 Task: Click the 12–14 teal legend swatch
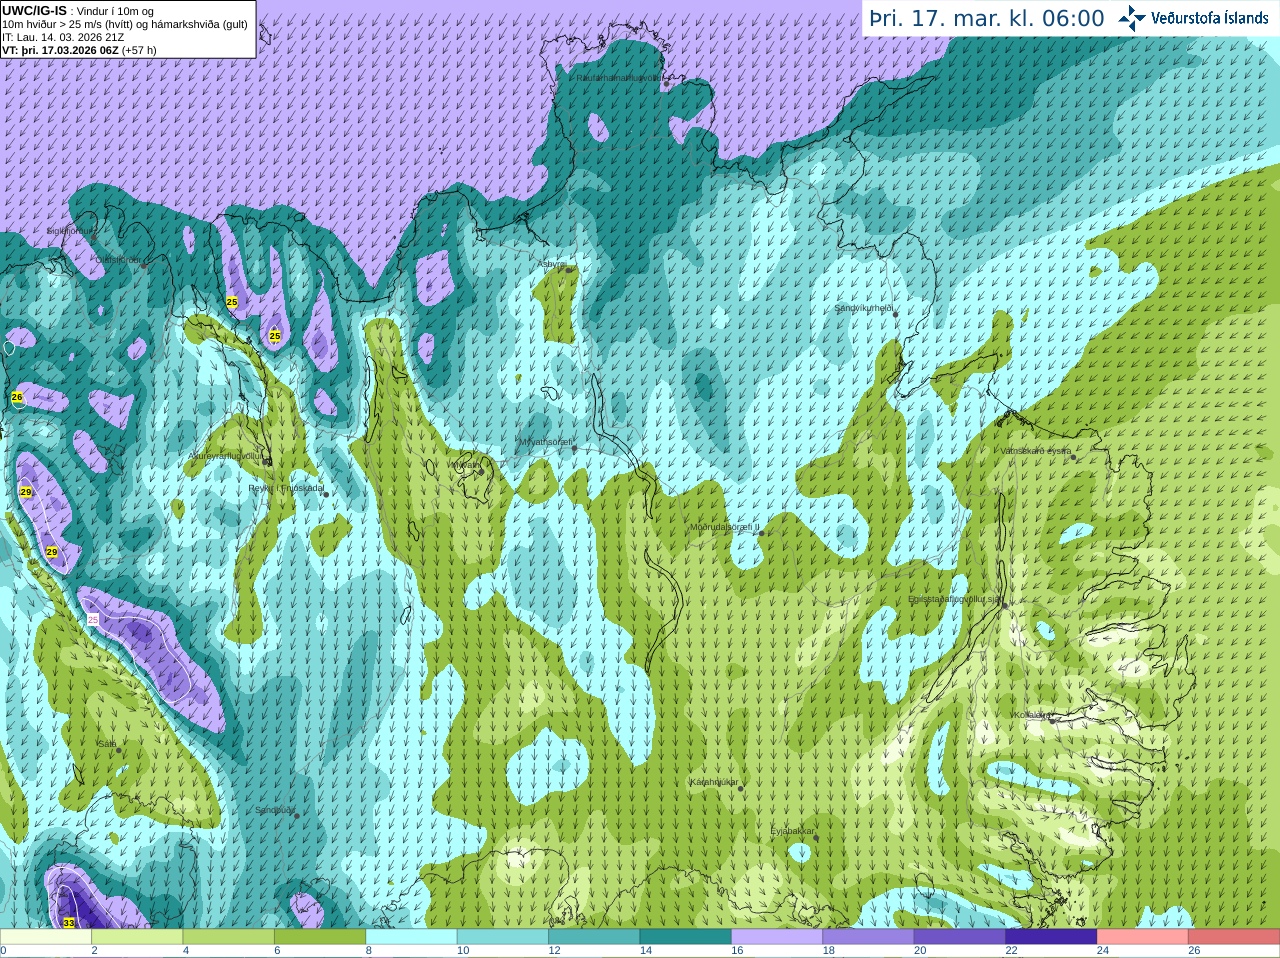click(x=594, y=937)
